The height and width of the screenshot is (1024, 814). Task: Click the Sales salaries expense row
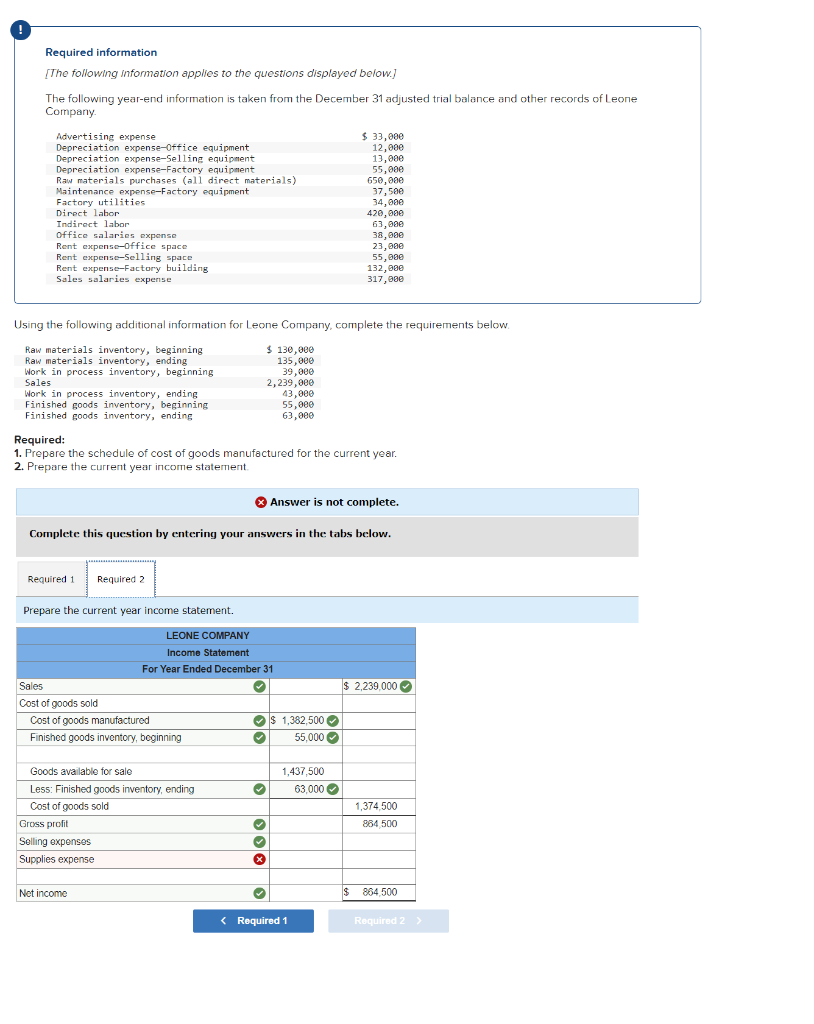coord(229,280)
